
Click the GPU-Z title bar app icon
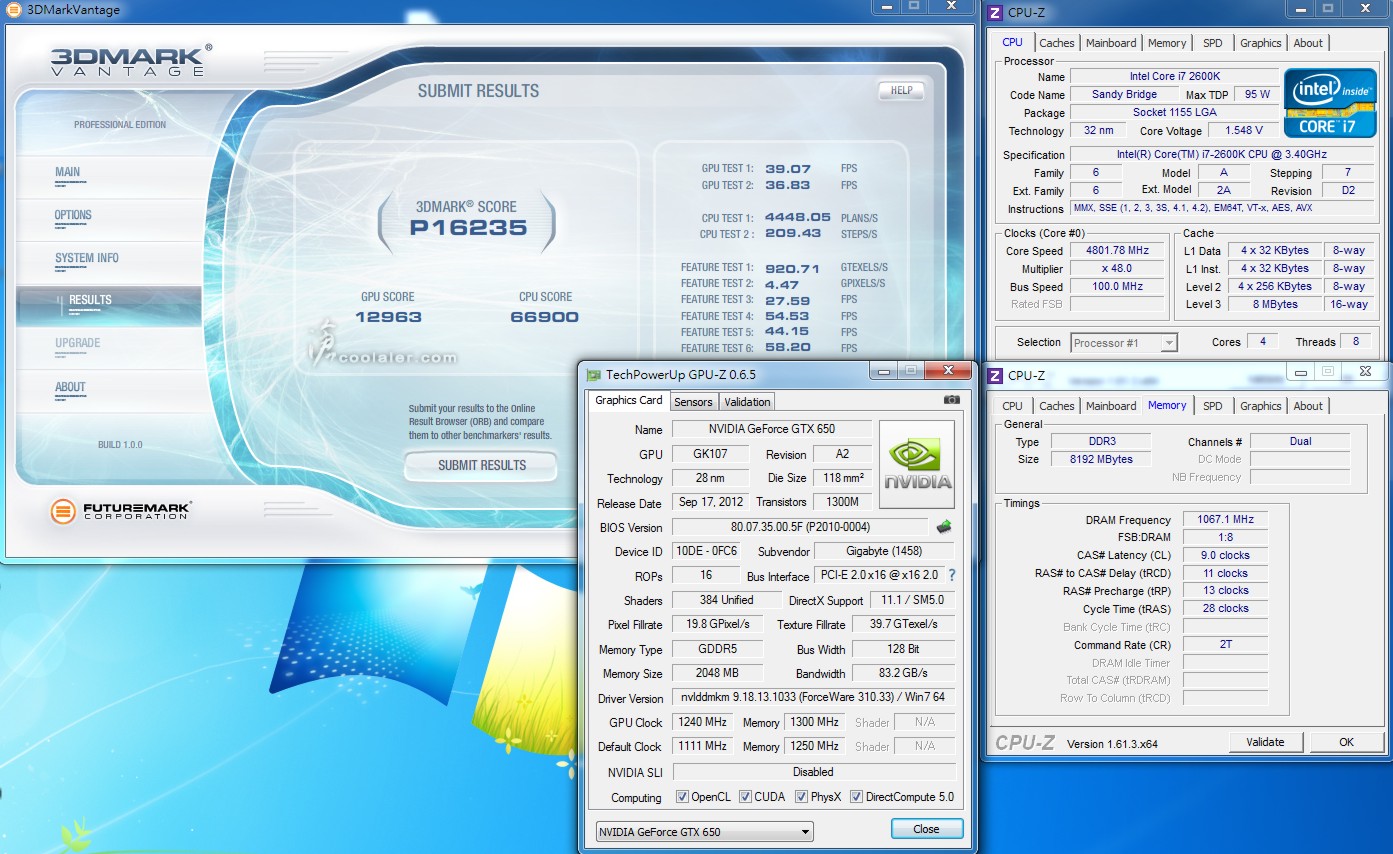tap(594, 375)
